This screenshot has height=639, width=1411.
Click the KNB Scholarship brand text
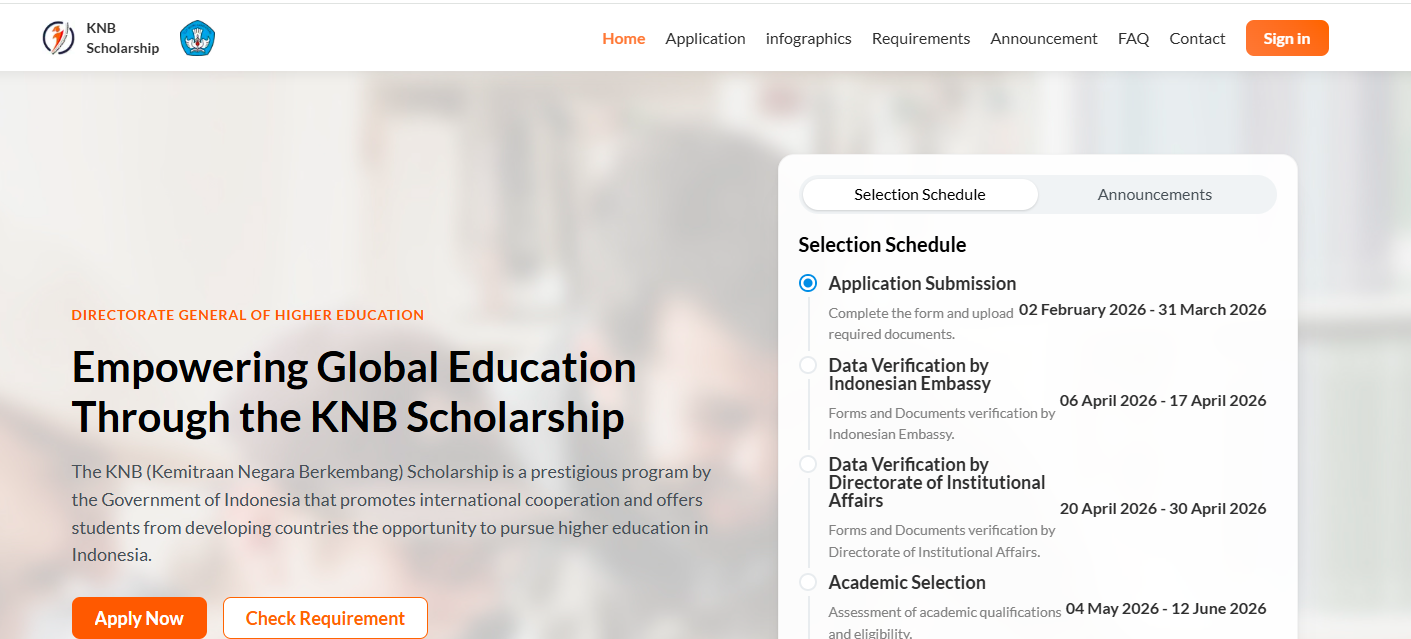[123, 38]
